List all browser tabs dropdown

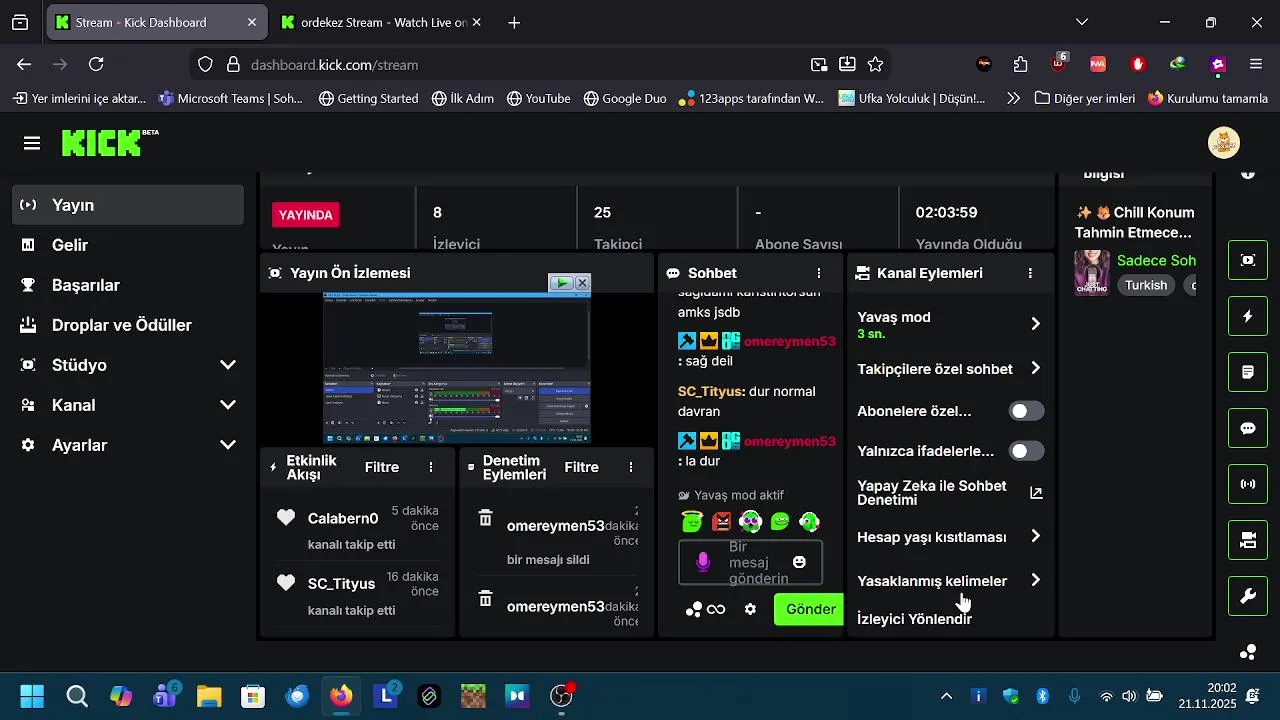point(1082,22)
